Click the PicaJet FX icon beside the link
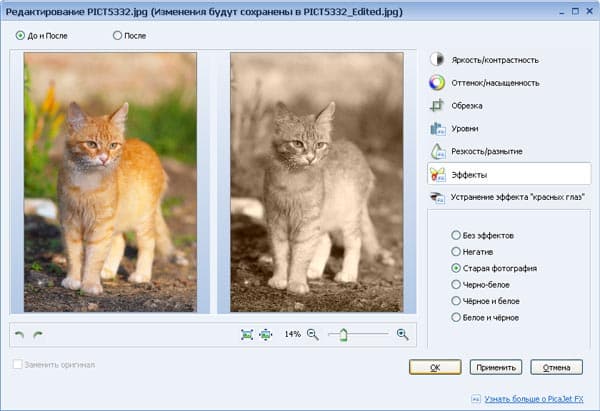This screenshot has width=600, height=411. (476, 399)
